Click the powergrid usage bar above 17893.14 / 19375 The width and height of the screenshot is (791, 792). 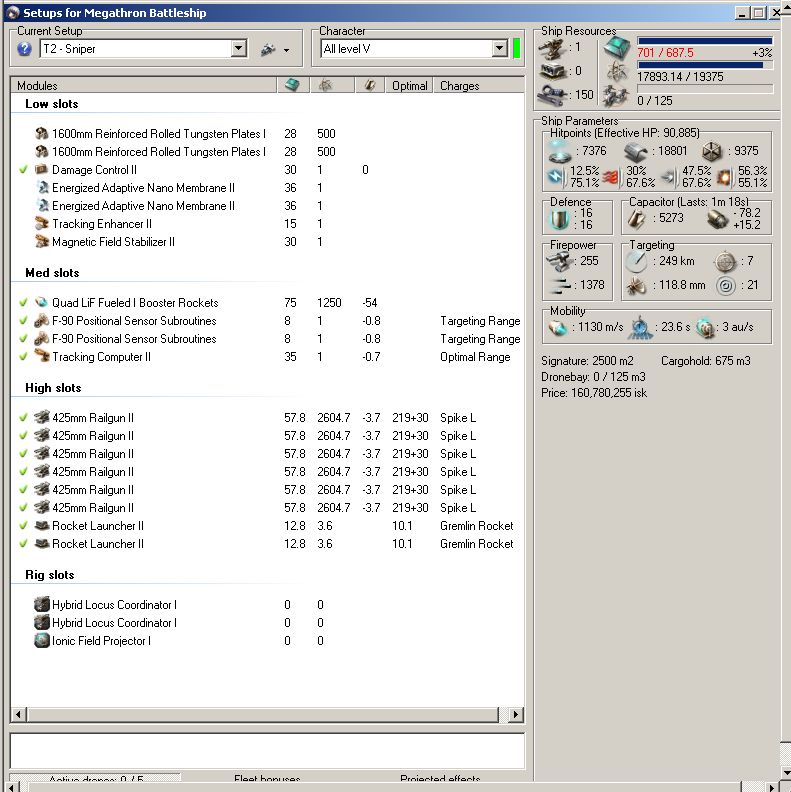pos(705,65)
